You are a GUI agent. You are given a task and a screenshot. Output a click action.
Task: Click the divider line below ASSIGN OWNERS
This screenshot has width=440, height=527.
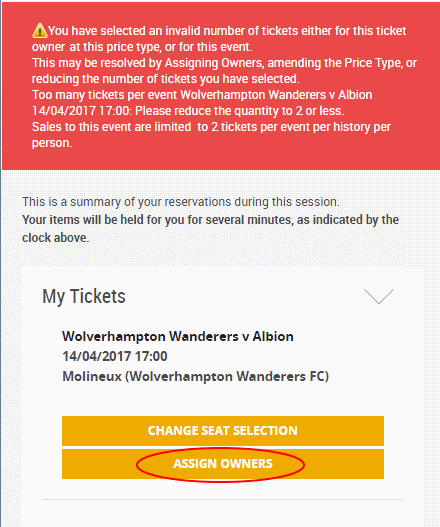(x=223, y=499)
